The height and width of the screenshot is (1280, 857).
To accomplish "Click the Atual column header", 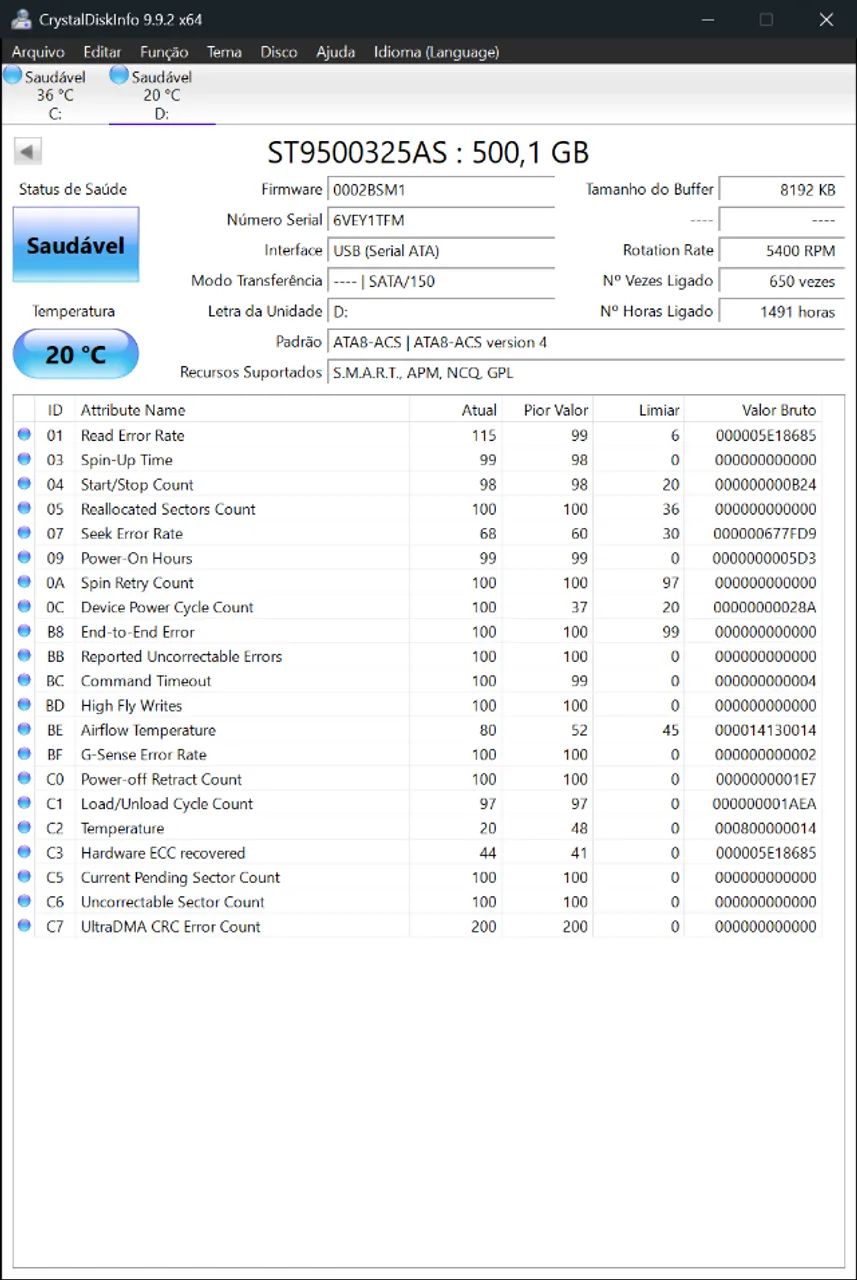I will click(x=454, y=410).
